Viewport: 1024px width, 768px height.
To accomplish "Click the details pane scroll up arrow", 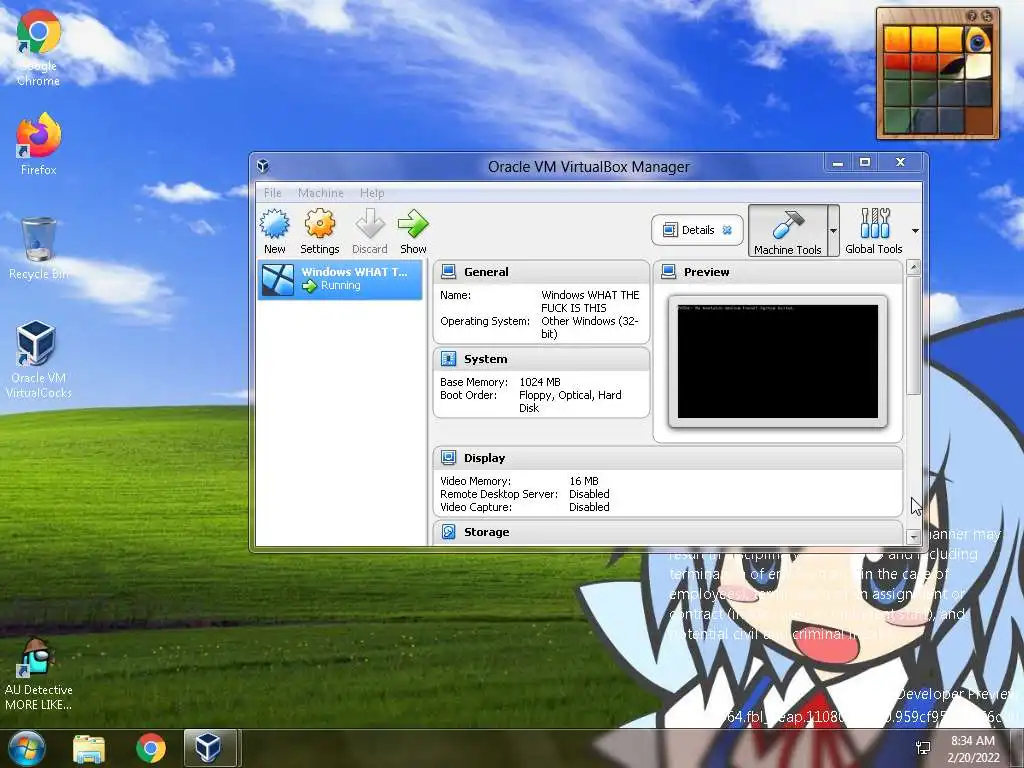I will tap(914, 267).
